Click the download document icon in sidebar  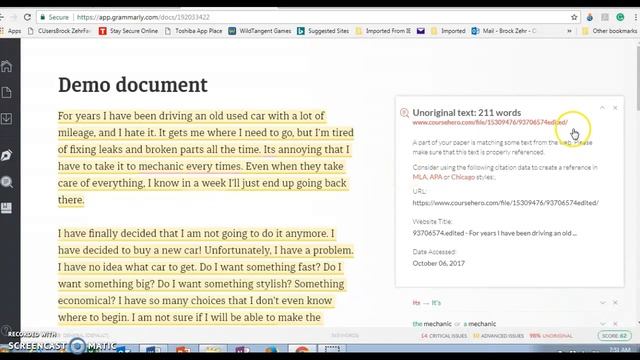(7, 119)
